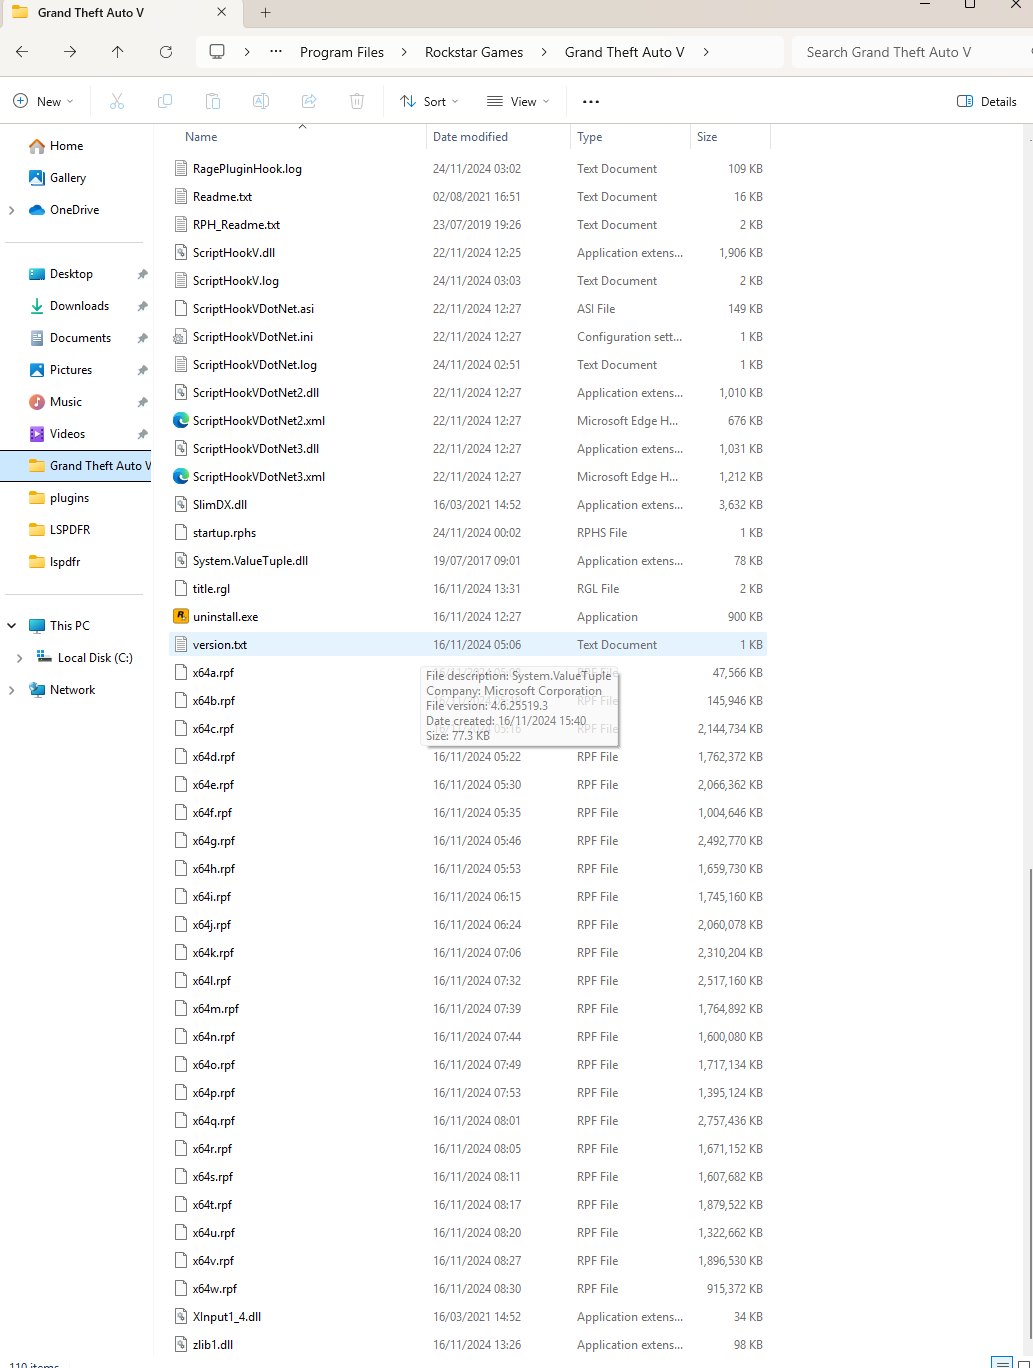Select the SlimDX.dll file
The image size is (1033, 1368).
tap(468, 505)
